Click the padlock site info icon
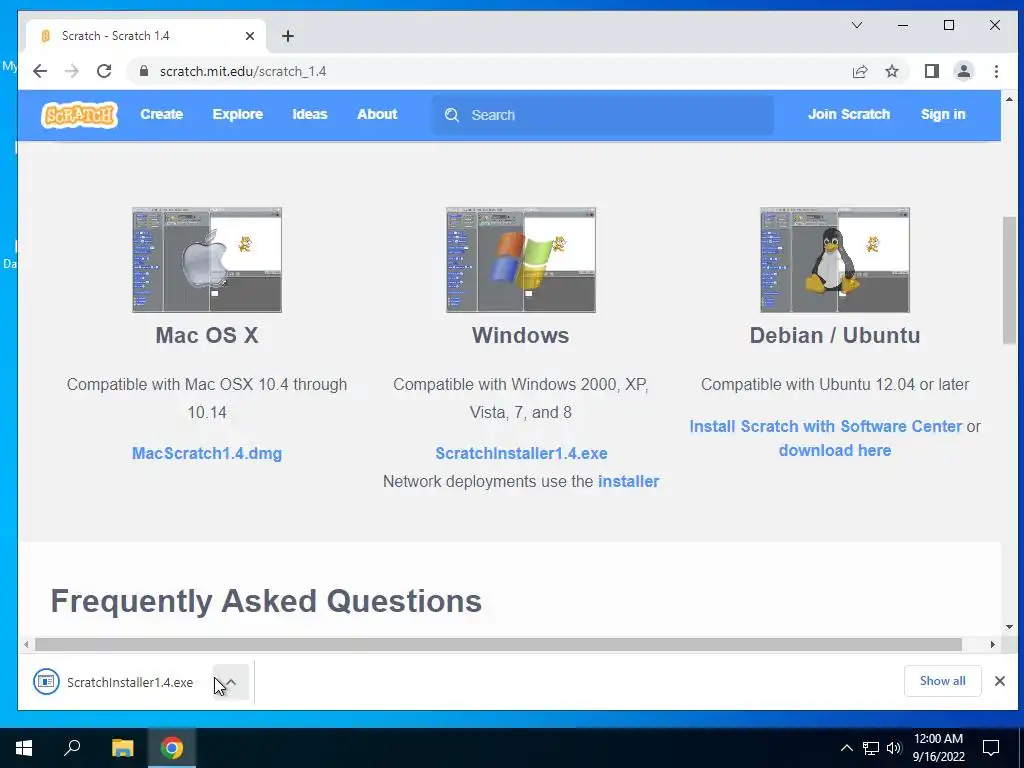 click(x=144, y=71)
